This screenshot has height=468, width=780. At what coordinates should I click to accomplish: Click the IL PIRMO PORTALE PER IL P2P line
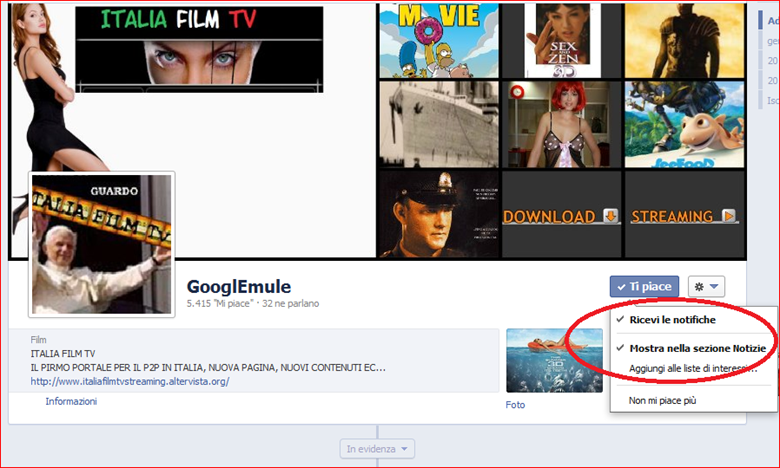208,368
